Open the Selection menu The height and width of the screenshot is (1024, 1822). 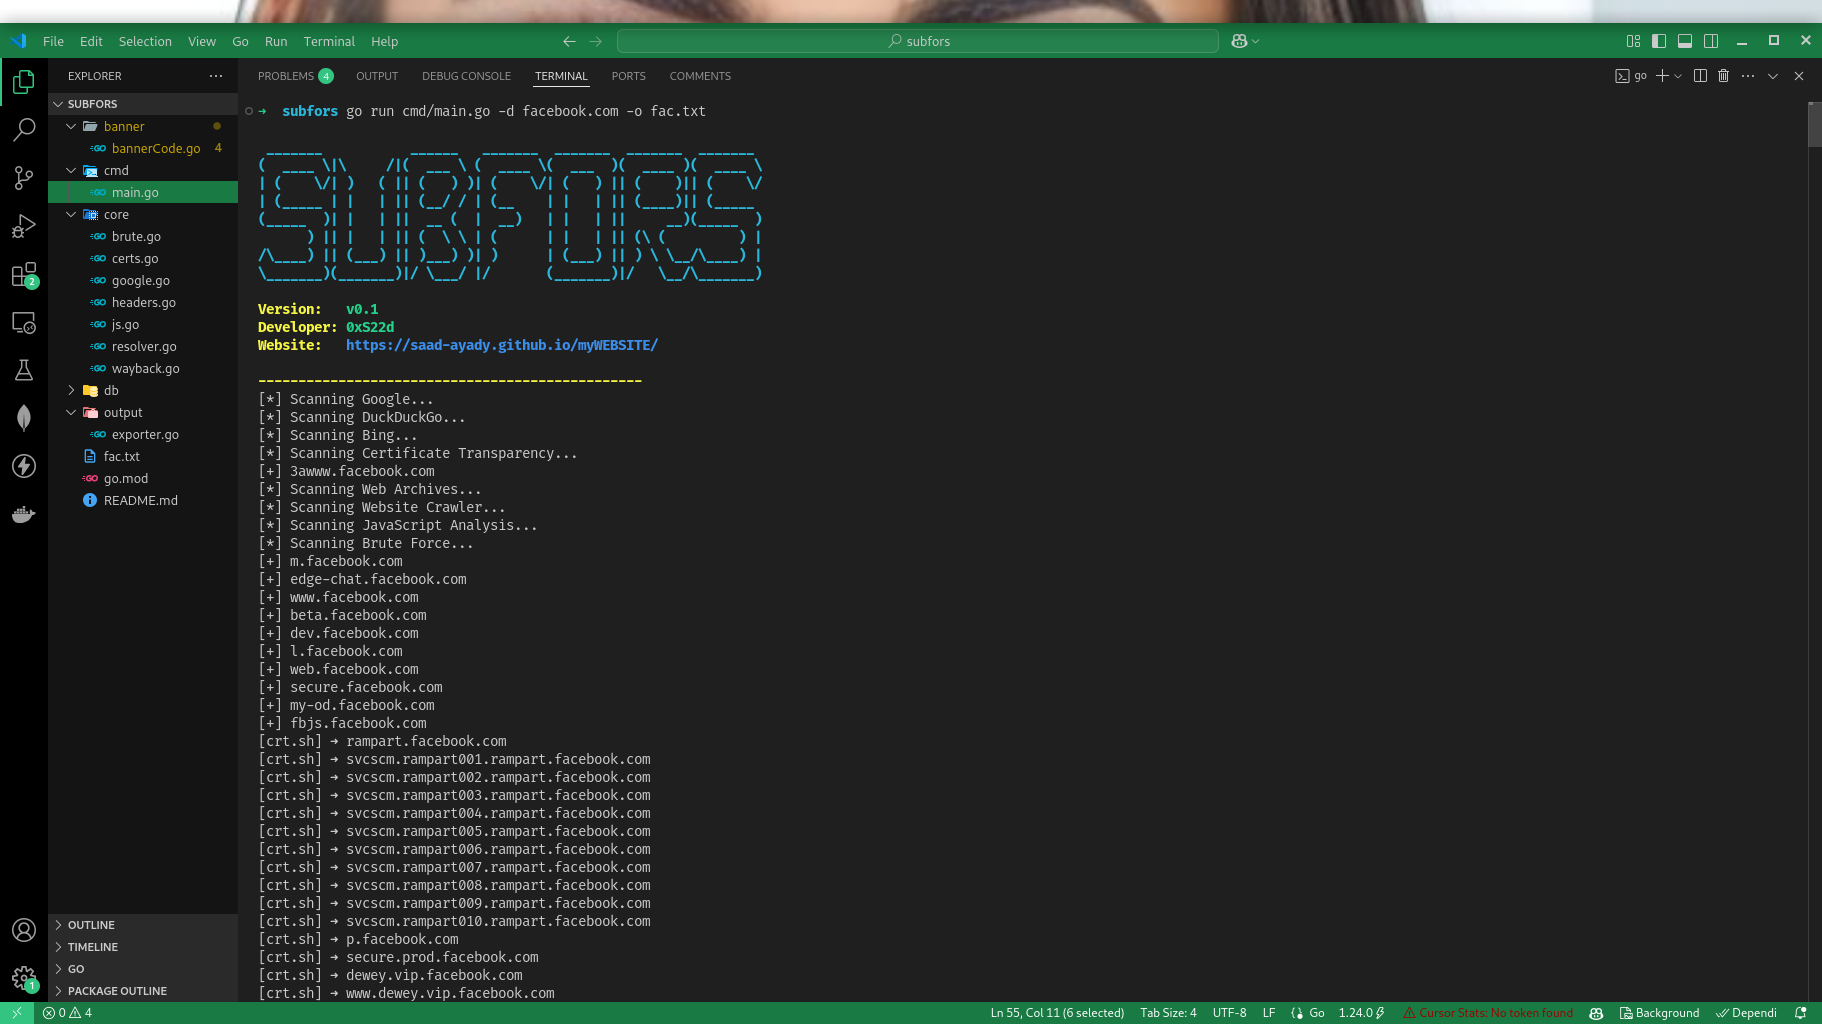(x=145, y=41)
